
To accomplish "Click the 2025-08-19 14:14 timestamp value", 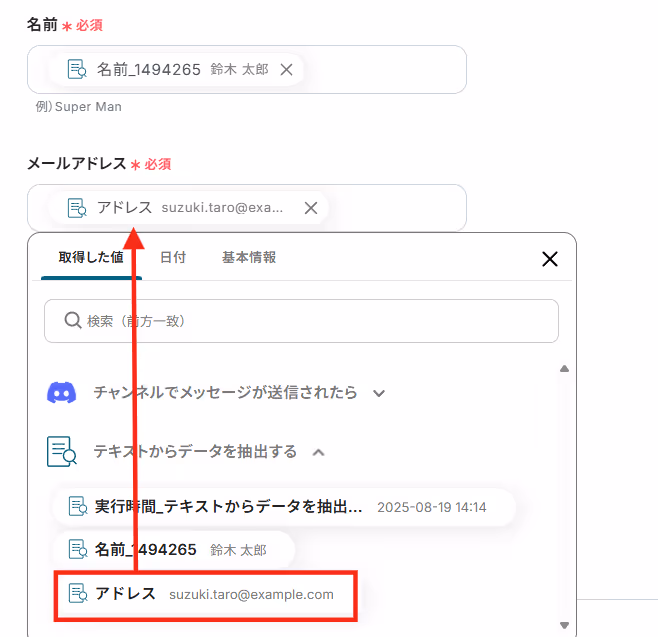I will click(431, 507).
